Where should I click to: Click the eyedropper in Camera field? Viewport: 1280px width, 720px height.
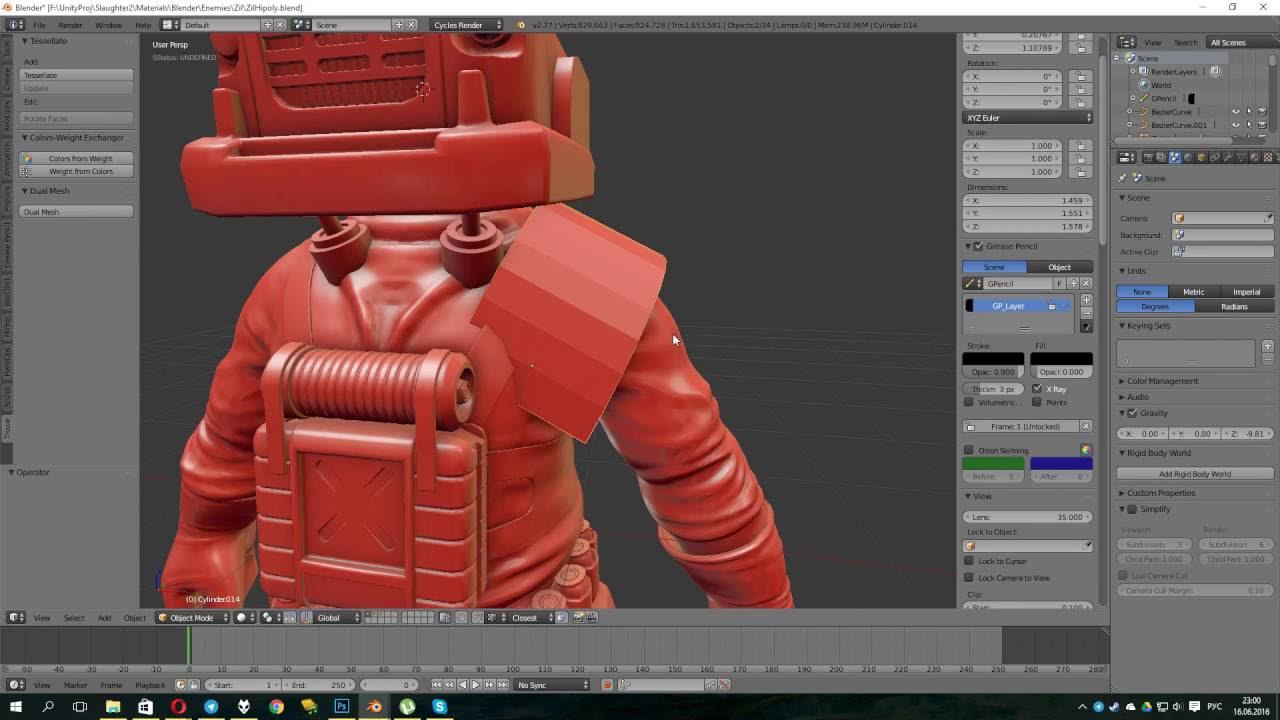(x=1268, y=218)
